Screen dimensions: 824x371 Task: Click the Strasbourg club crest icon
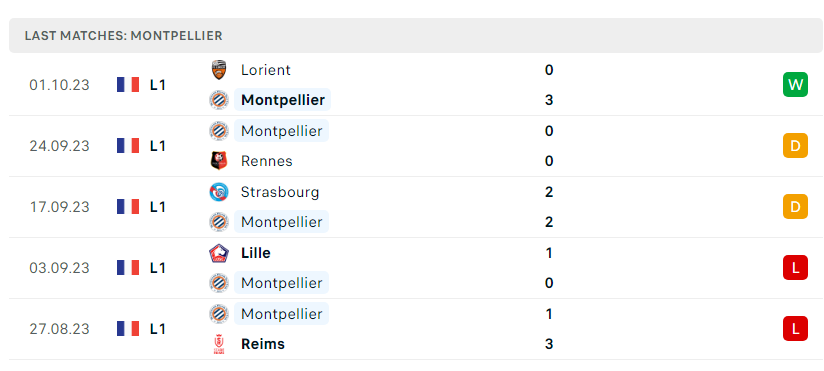click(219, 192)
